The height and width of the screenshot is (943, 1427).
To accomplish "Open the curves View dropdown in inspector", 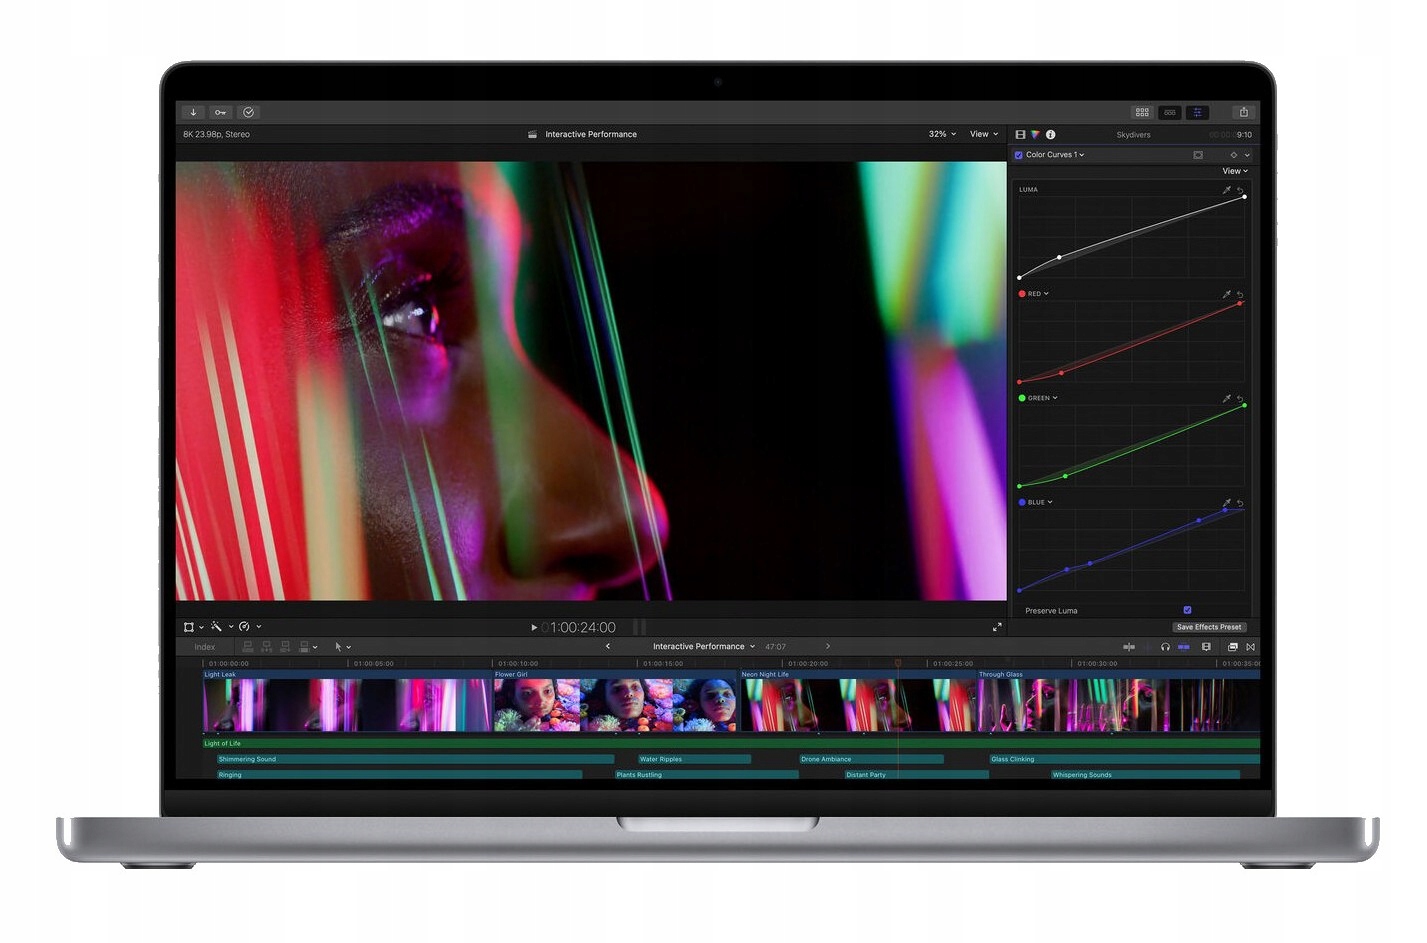I will click(x=1235, y=171).
